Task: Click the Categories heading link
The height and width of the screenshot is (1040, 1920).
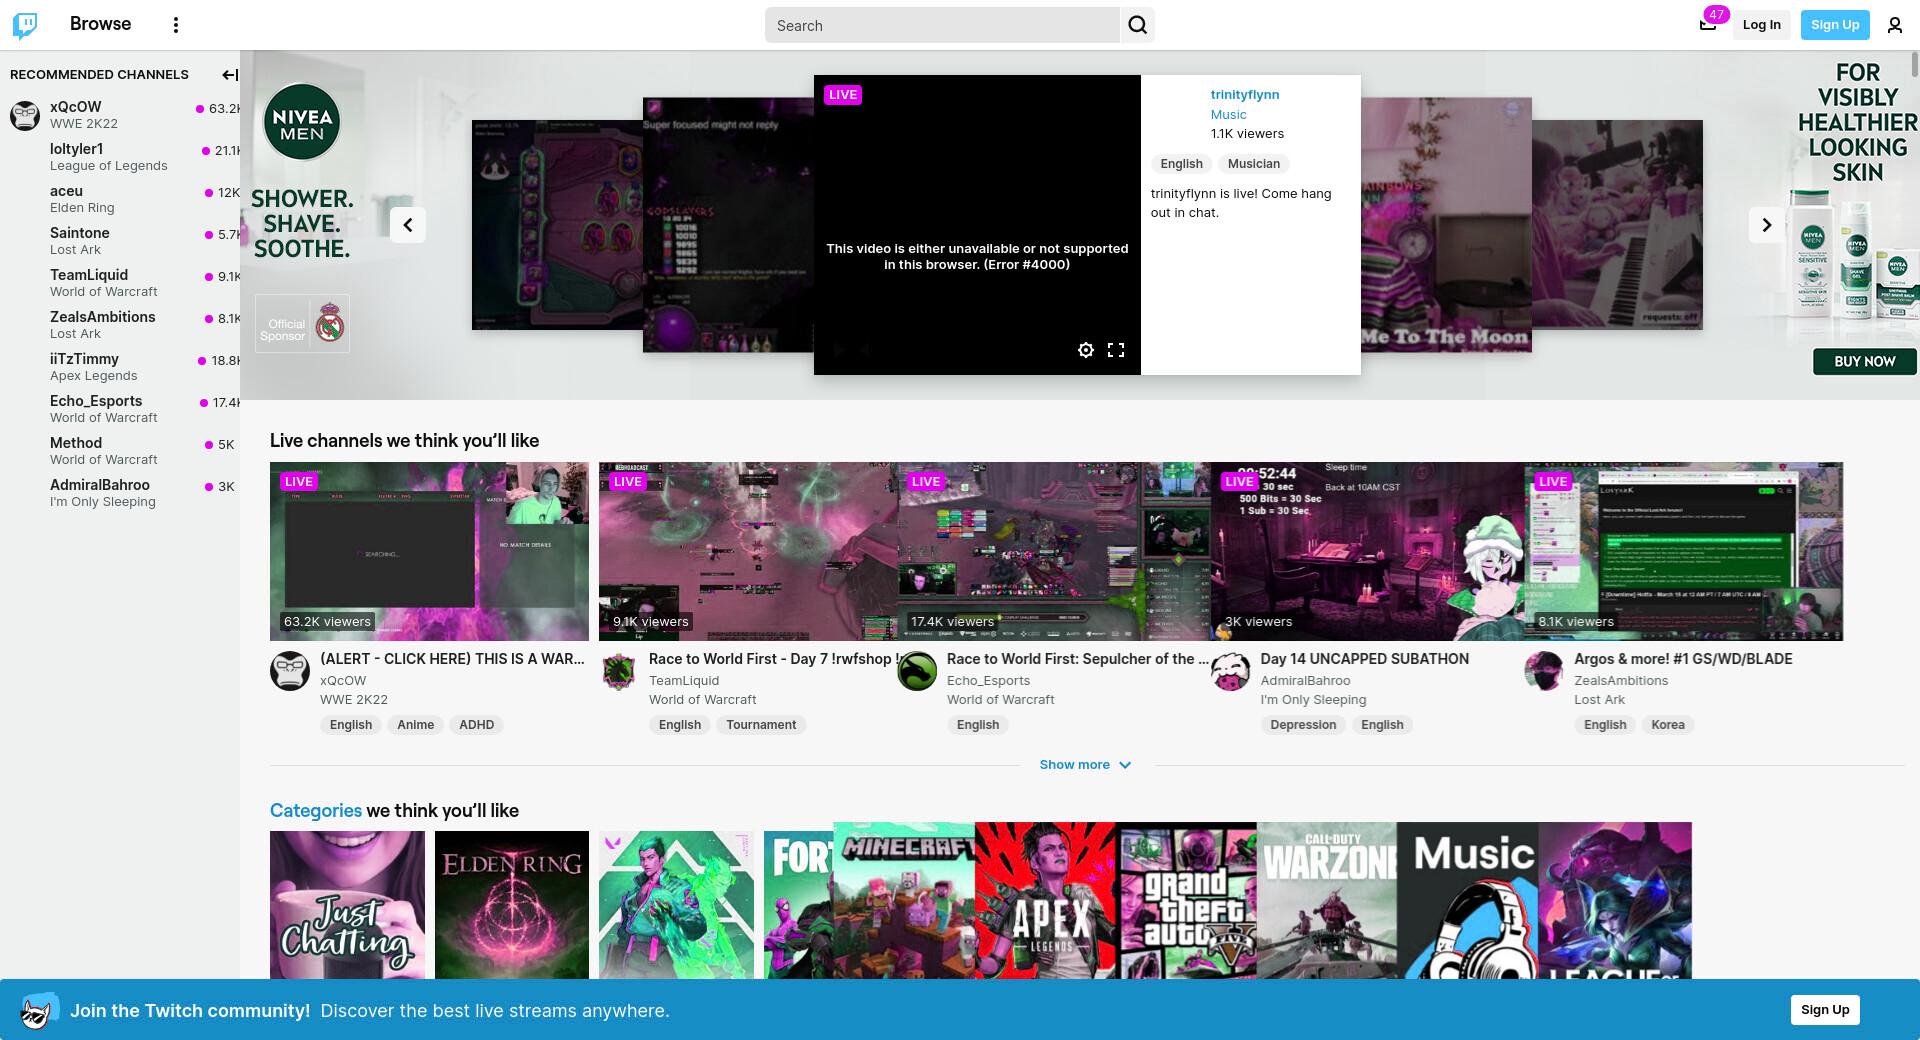Action: point(316,811)
